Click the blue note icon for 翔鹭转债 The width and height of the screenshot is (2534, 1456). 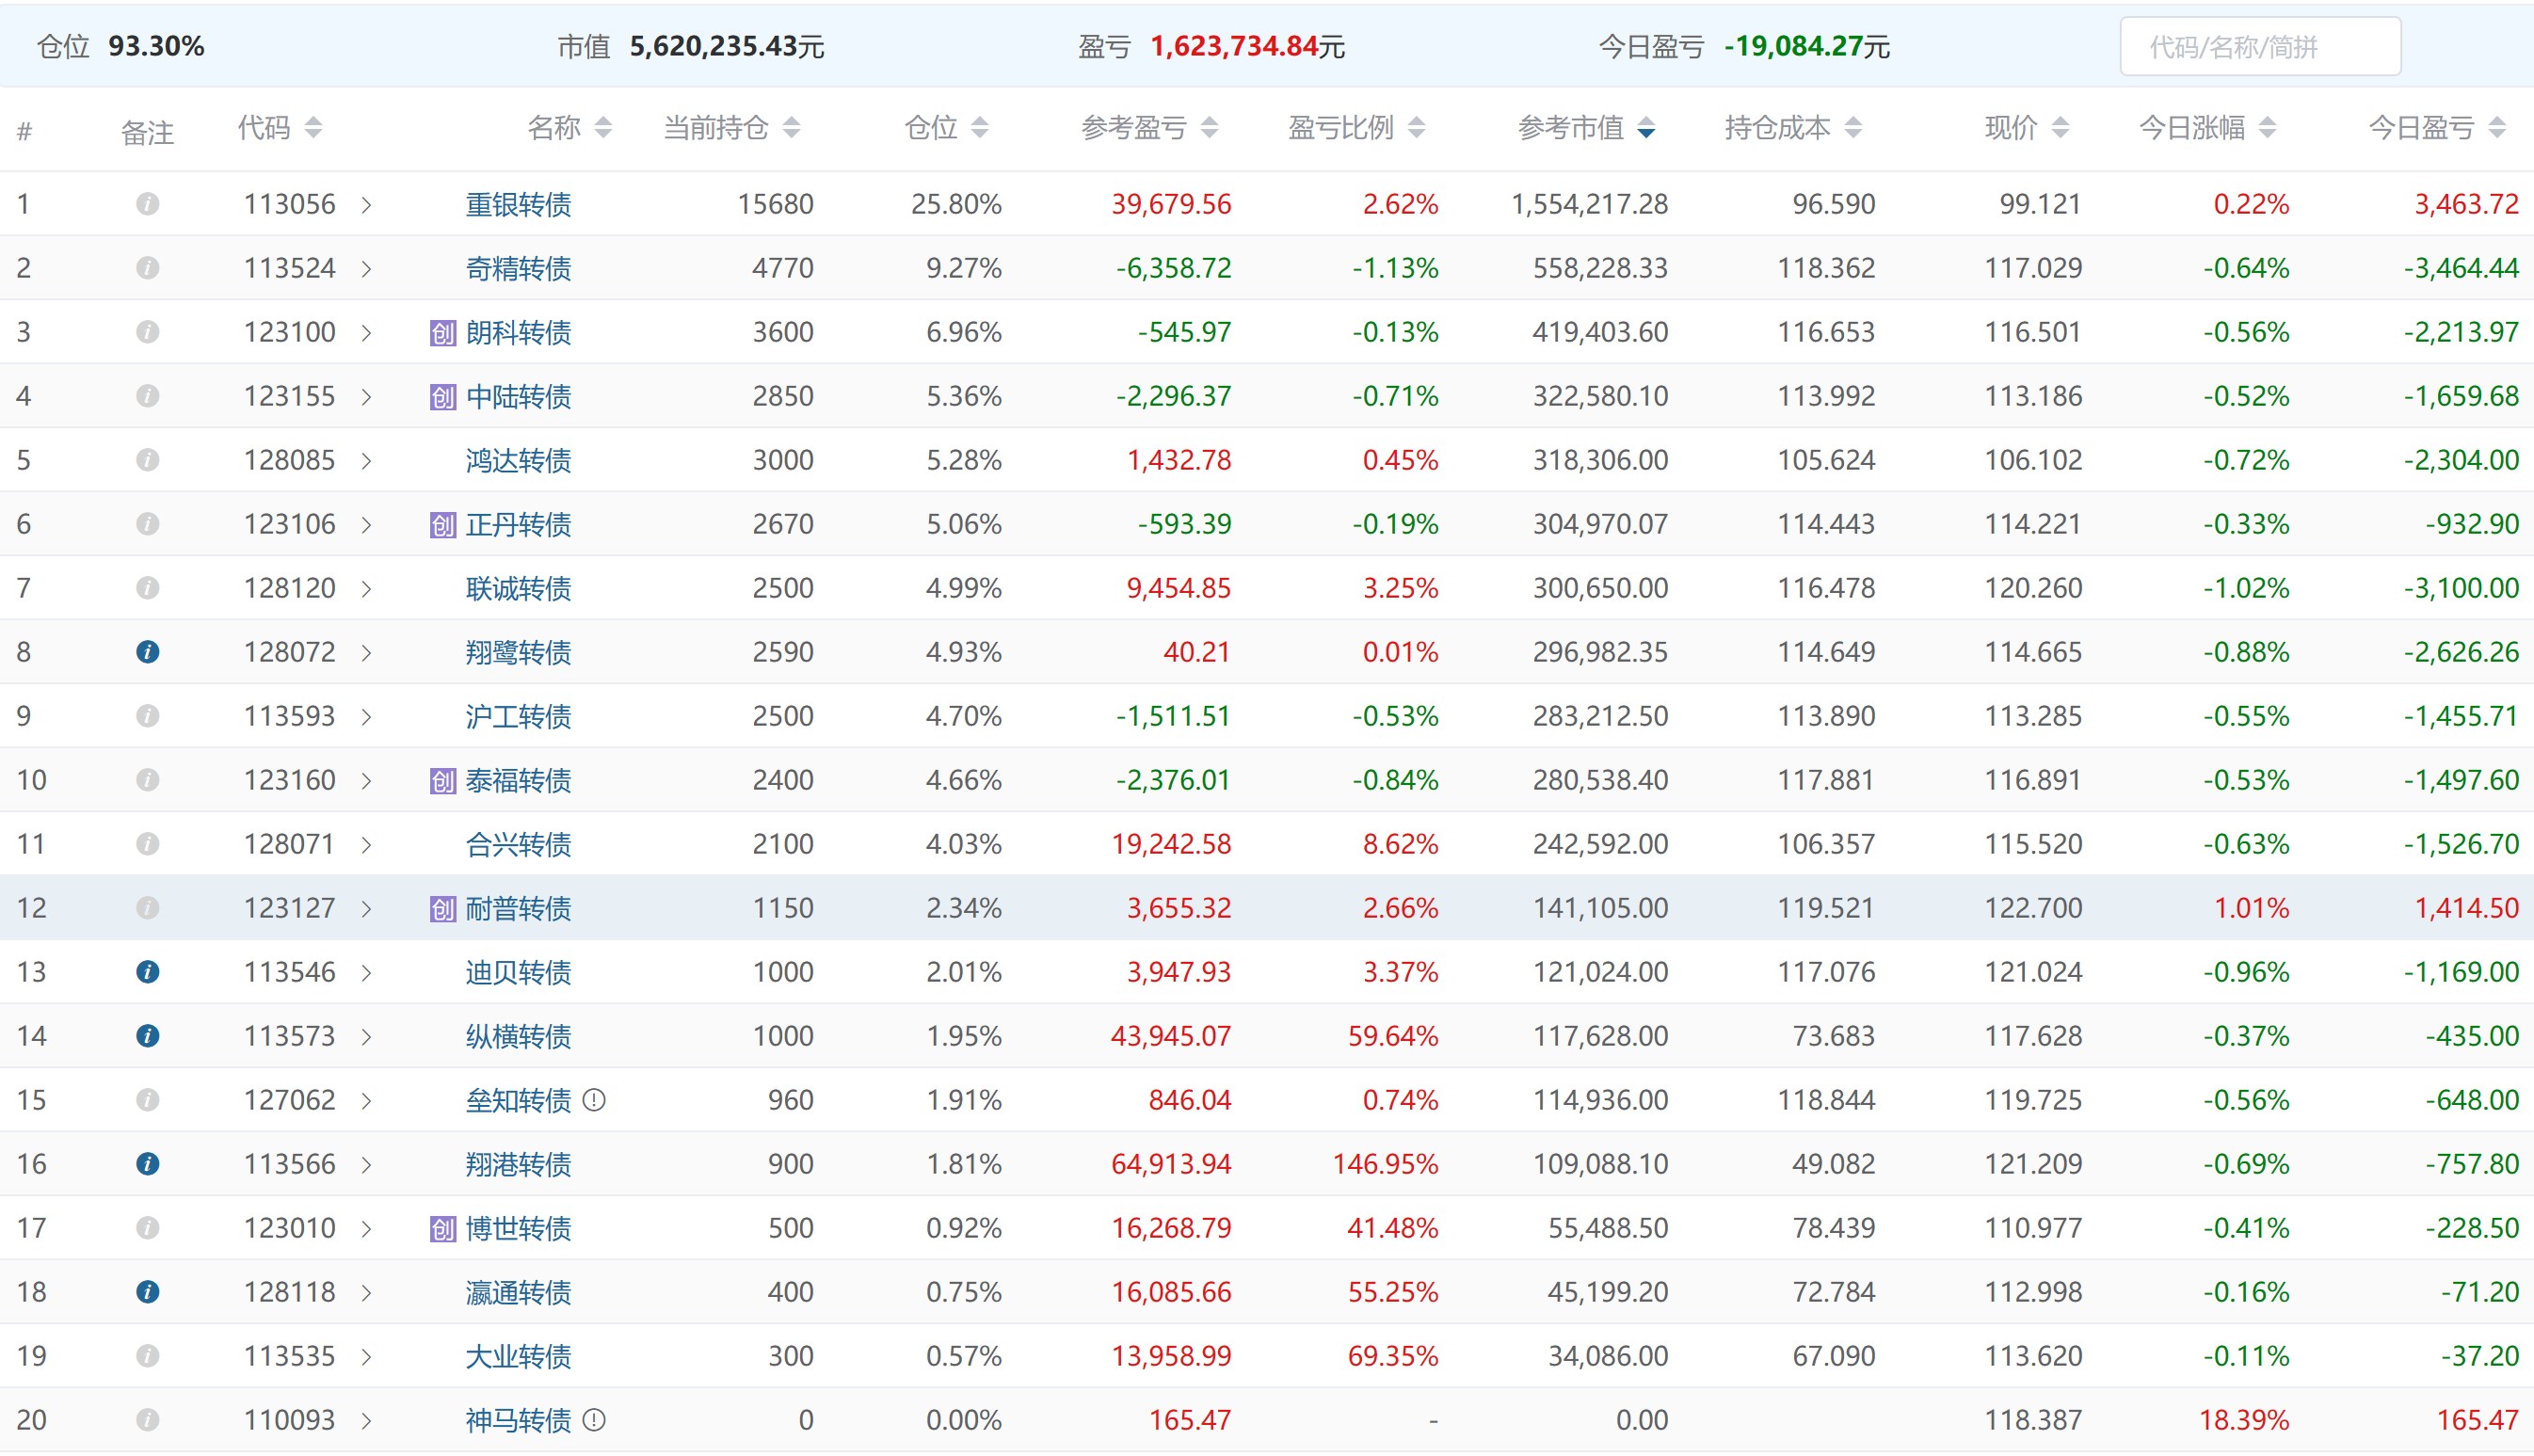click(147, 652)
